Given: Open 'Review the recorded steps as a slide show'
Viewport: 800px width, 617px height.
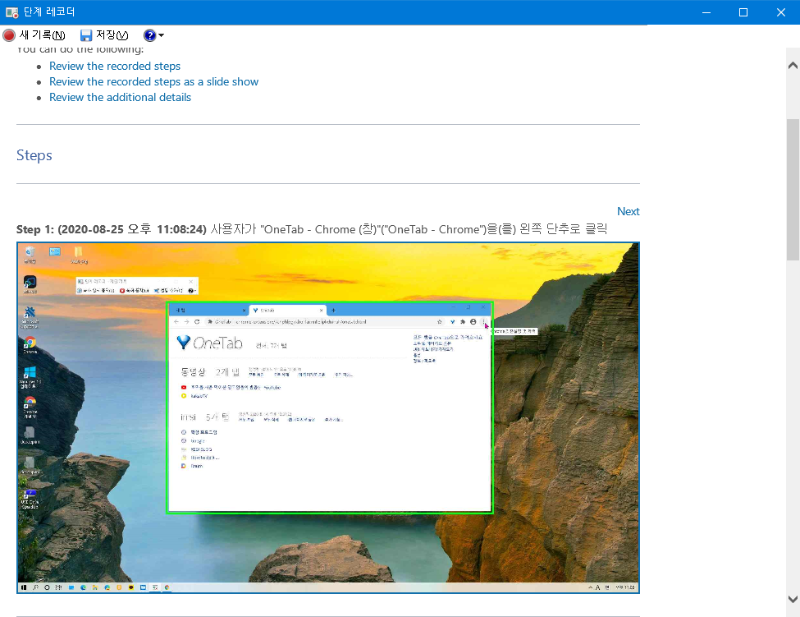Looking at the screenshot, I should click(x=153, y=82).
